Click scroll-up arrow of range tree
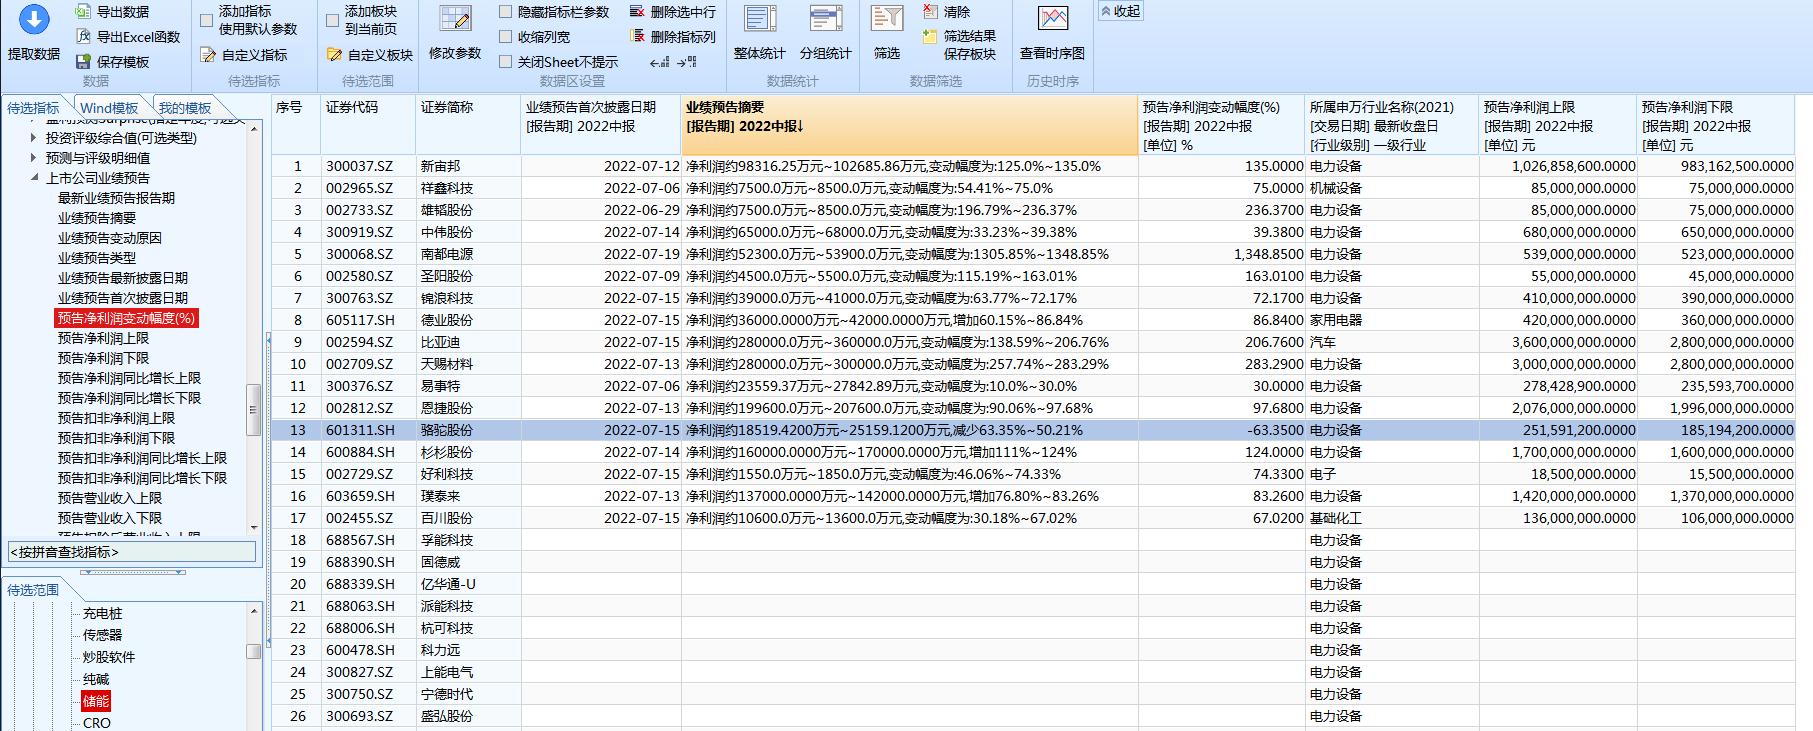The image size is (1813, 731). (x=254, y=611)
